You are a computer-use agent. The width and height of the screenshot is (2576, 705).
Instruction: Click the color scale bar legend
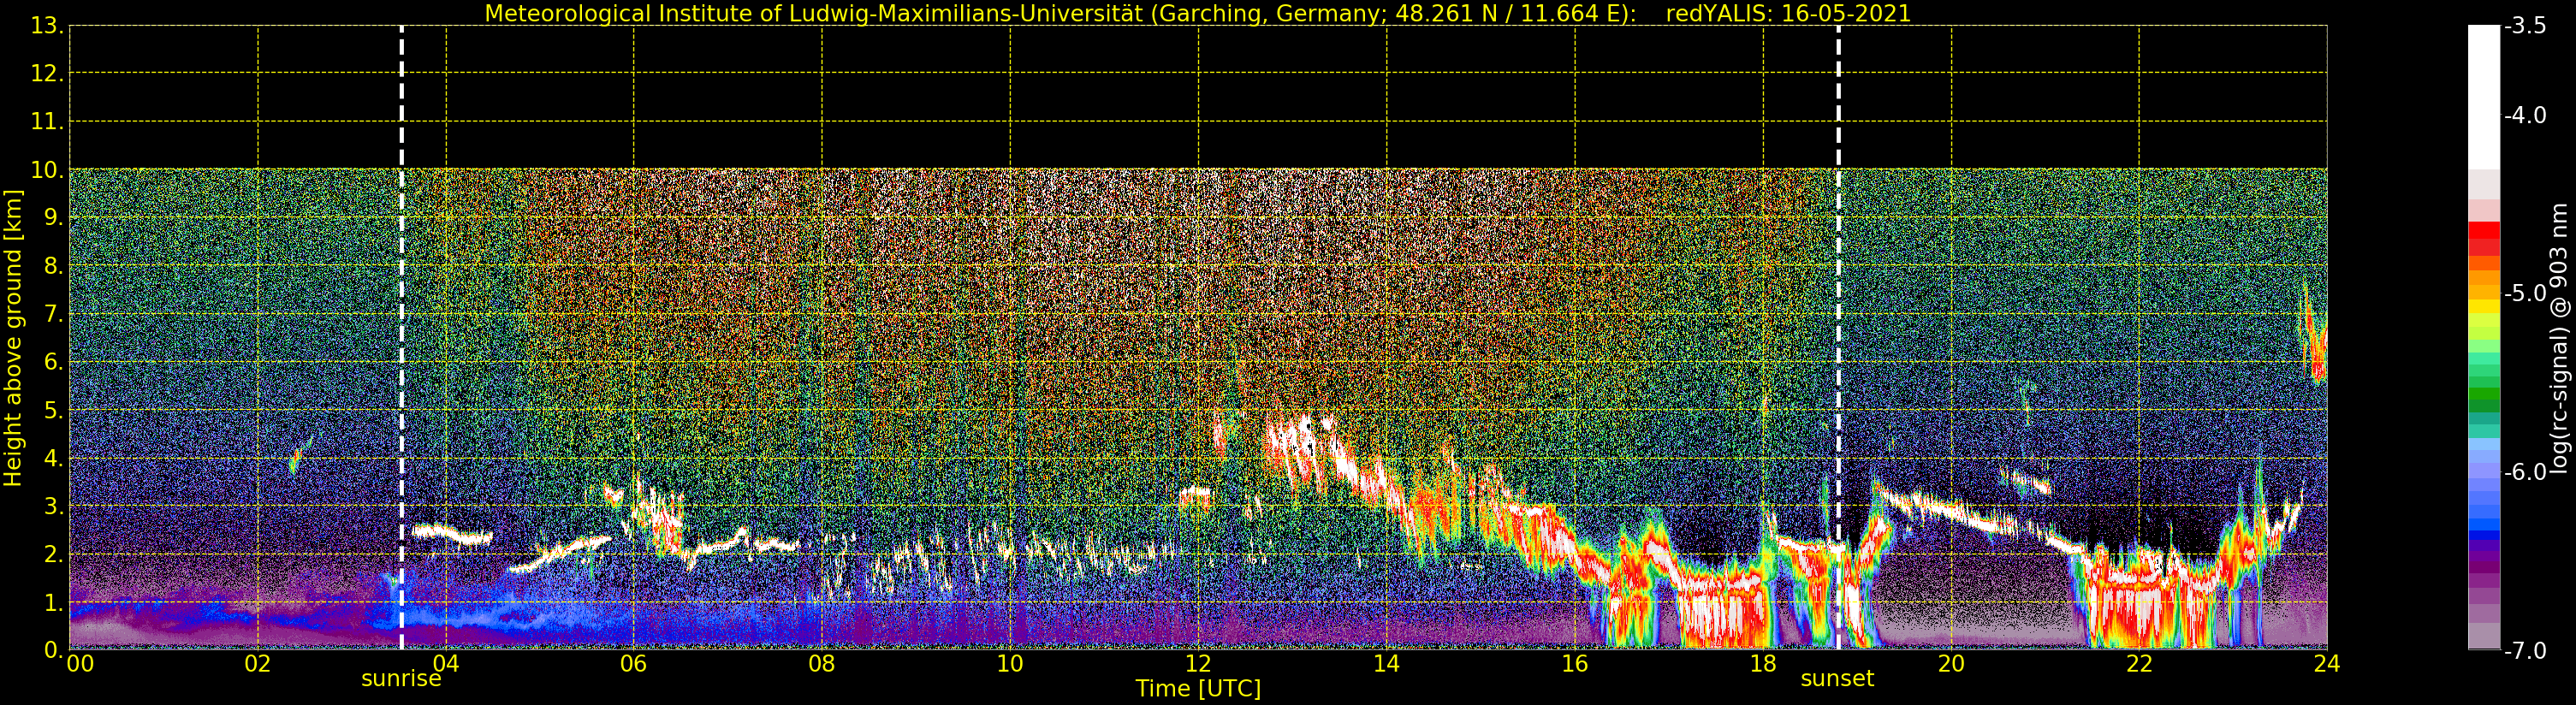2484,338
